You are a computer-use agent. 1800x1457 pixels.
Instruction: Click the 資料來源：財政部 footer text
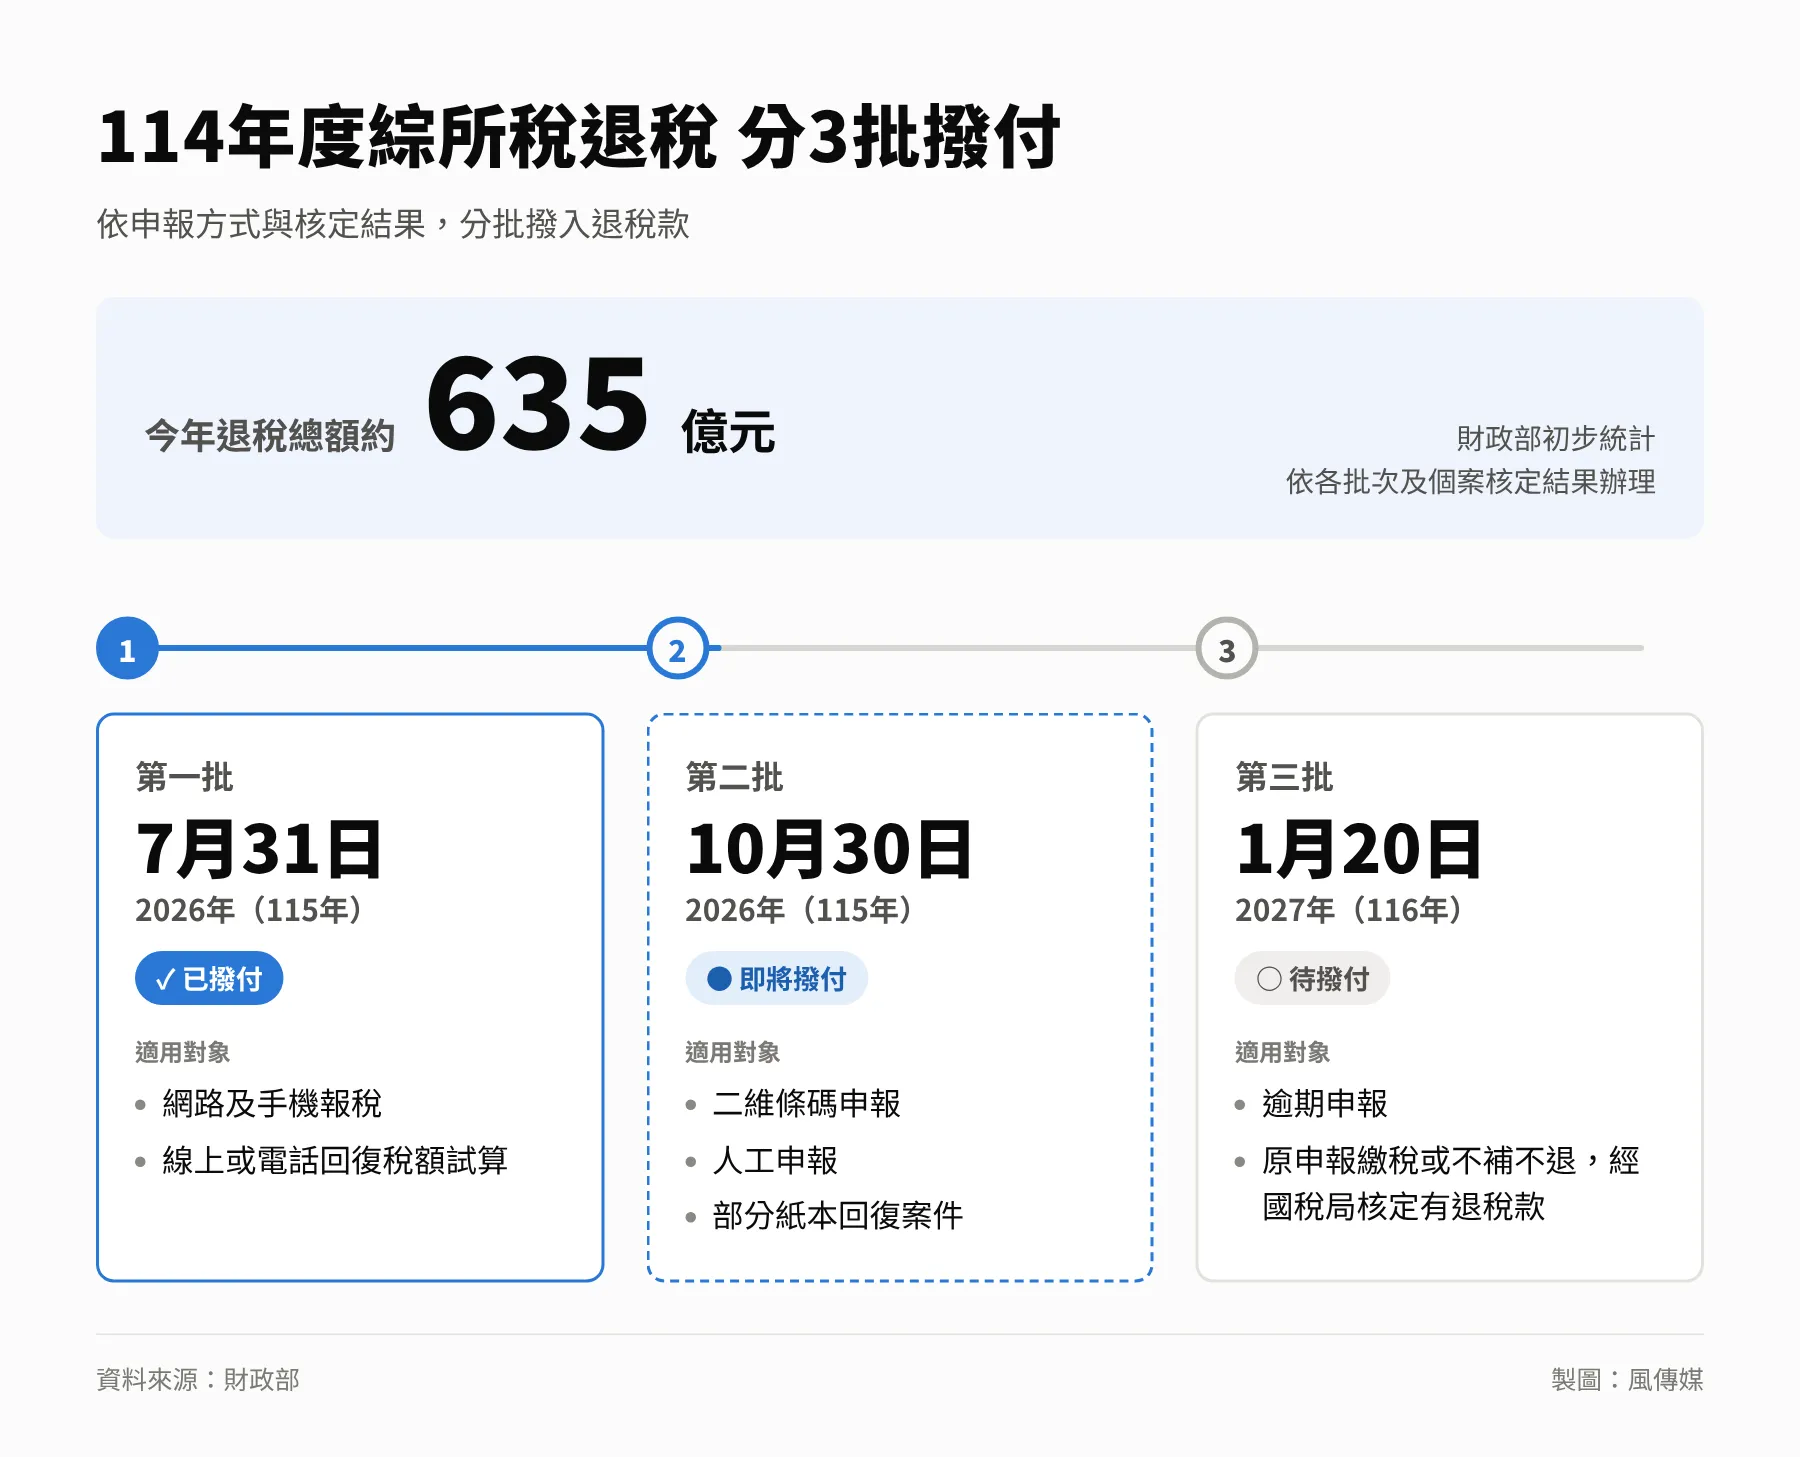pyautogui.click(x=198, y=1380)
